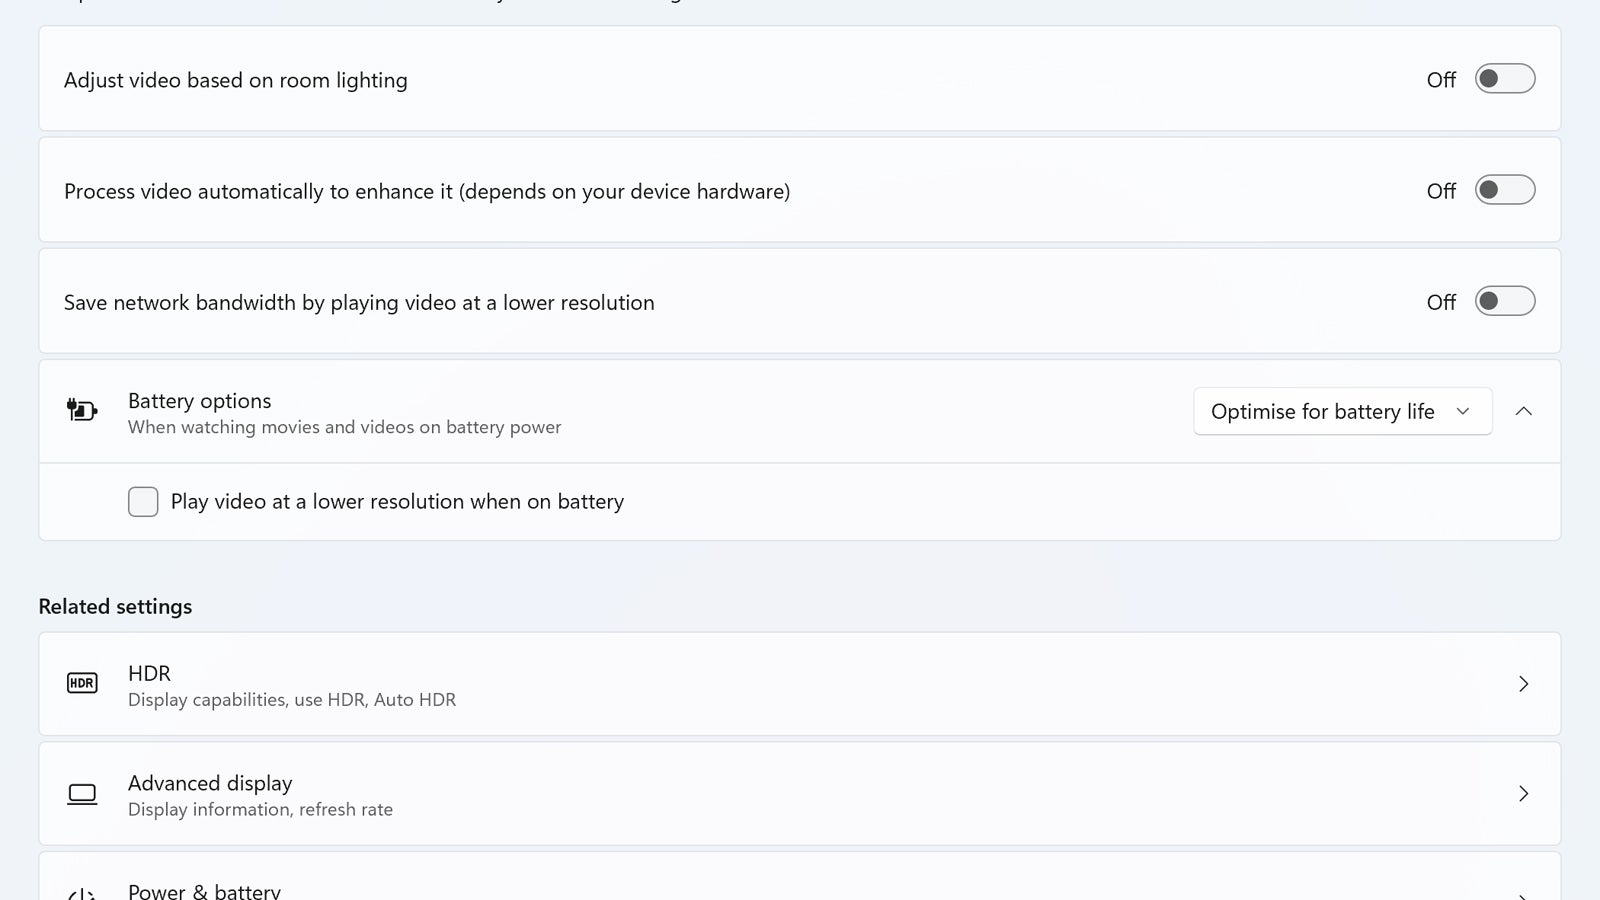The height and width of the screenshot is (900, 1600).
Task: Open the Optimise for battery life dropdown
Action: pos(1342,411)
